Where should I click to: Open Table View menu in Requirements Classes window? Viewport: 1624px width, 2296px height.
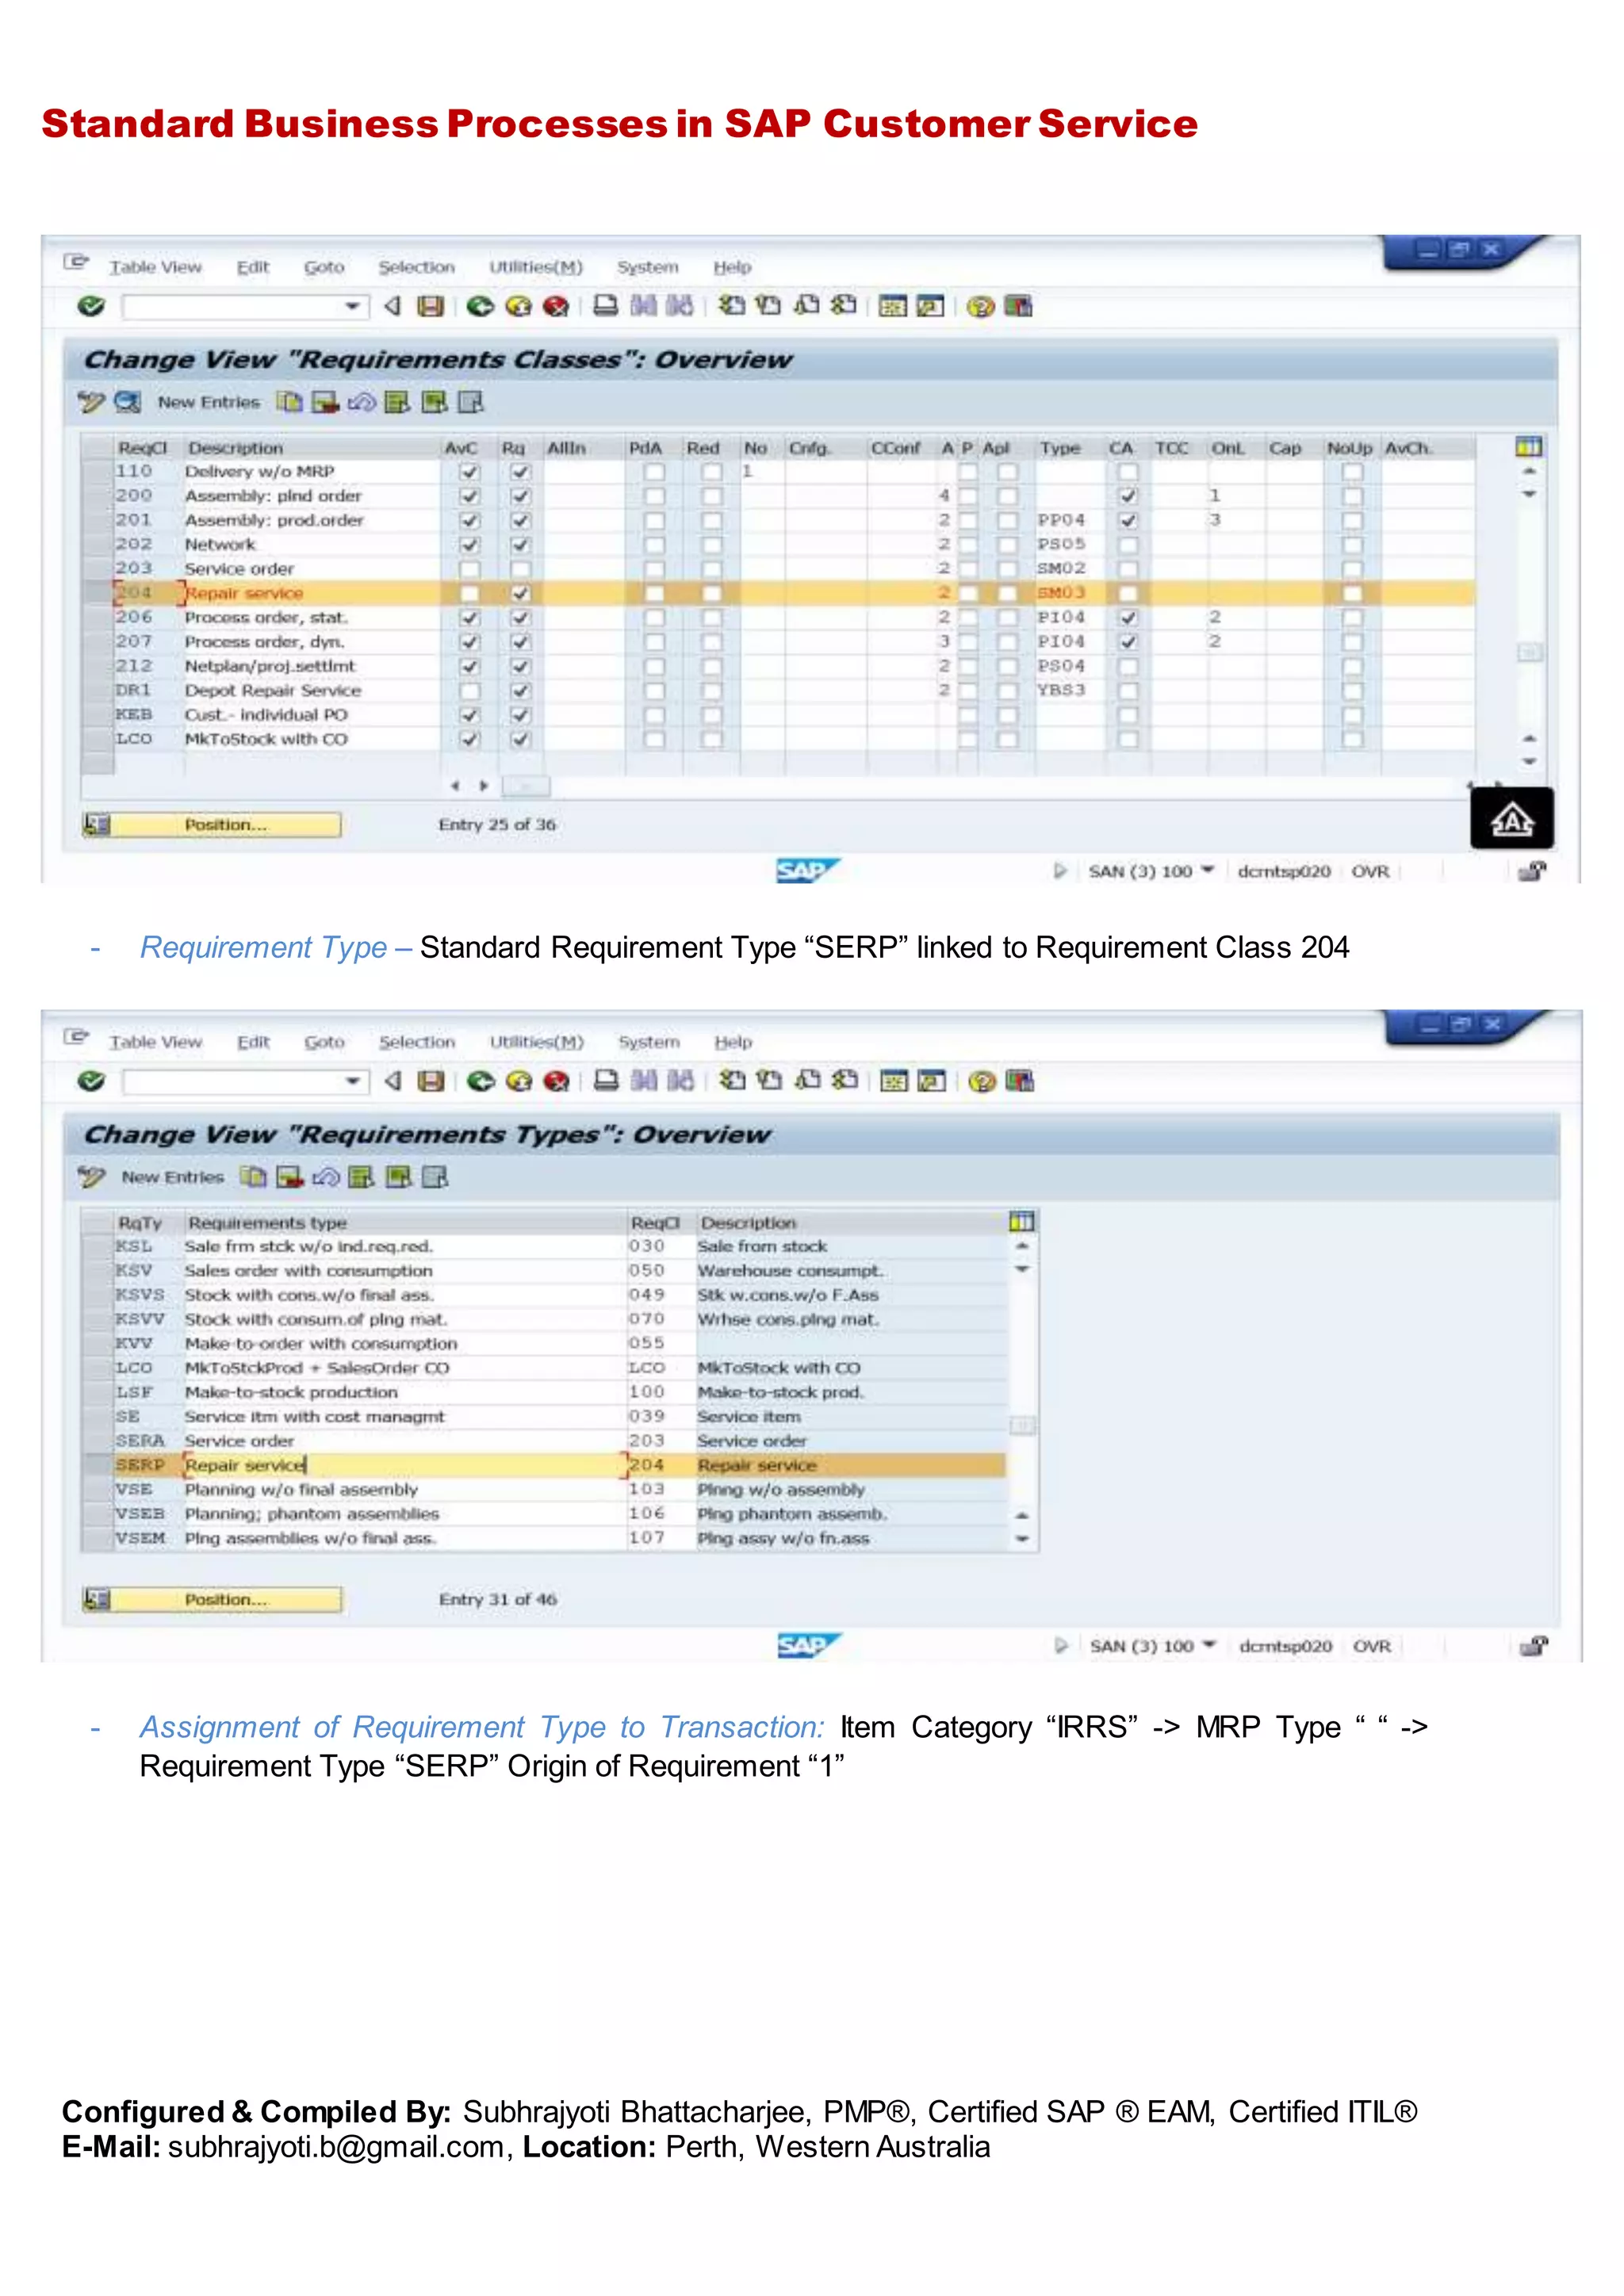click(155, 267)
